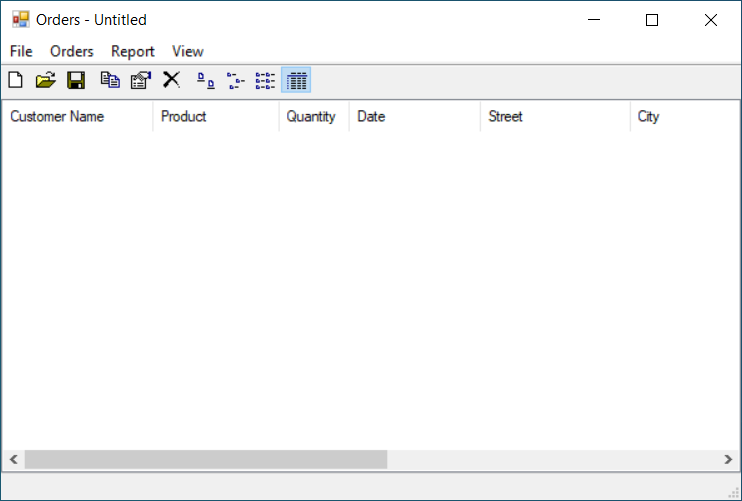This screenshot has height=501, width=742.
Task: Sort by Date column header
Action: [x=415, y=116]
